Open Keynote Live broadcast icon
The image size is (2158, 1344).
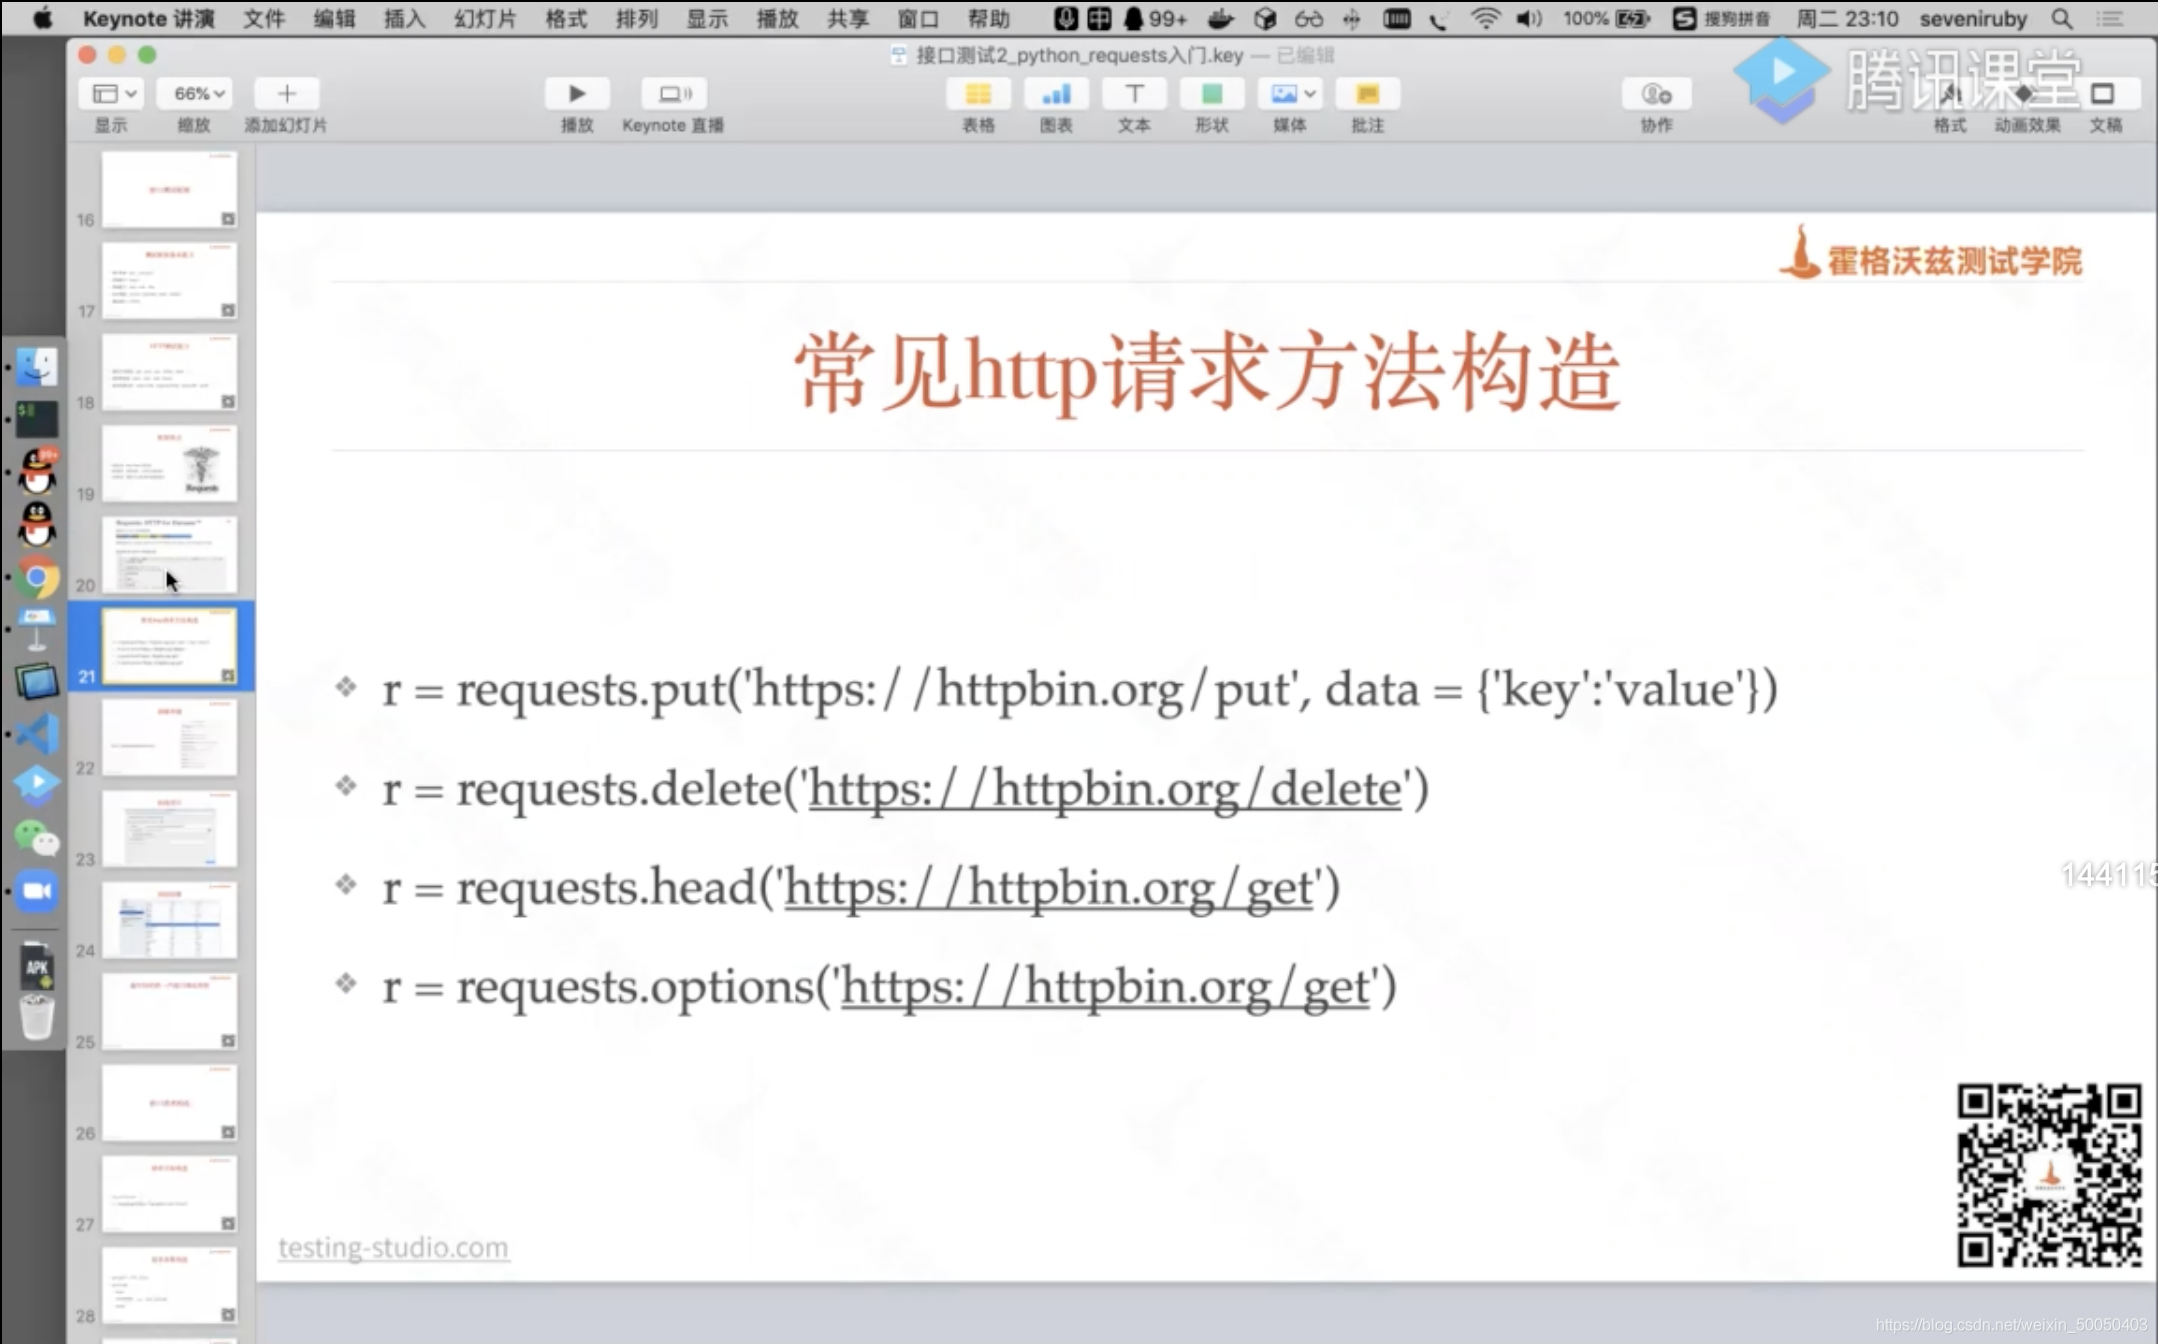(x=673, y=94)
